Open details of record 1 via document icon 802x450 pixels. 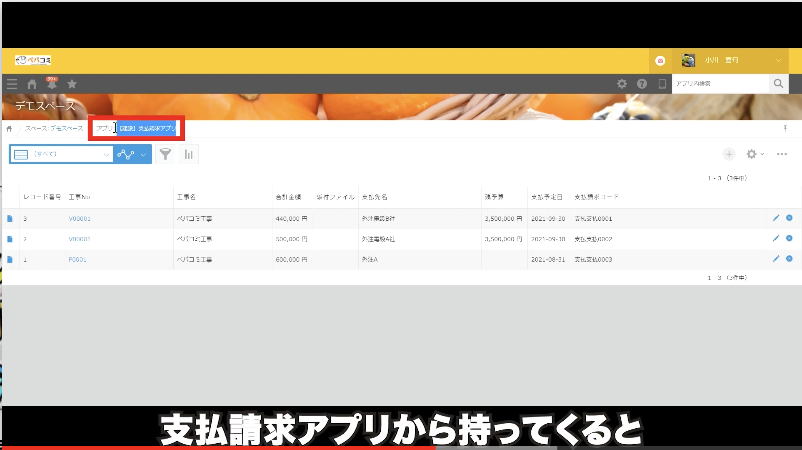[x=10, y=259]
